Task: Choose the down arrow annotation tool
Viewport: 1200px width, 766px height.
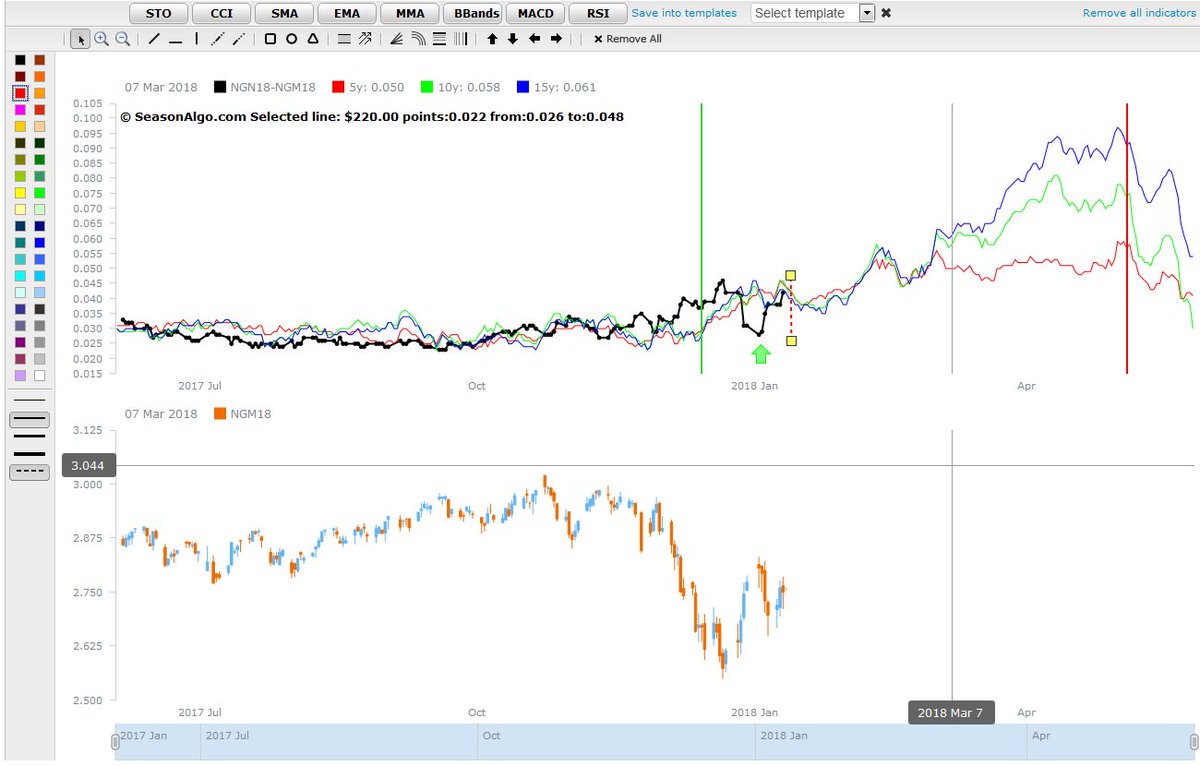Action: 511,39
